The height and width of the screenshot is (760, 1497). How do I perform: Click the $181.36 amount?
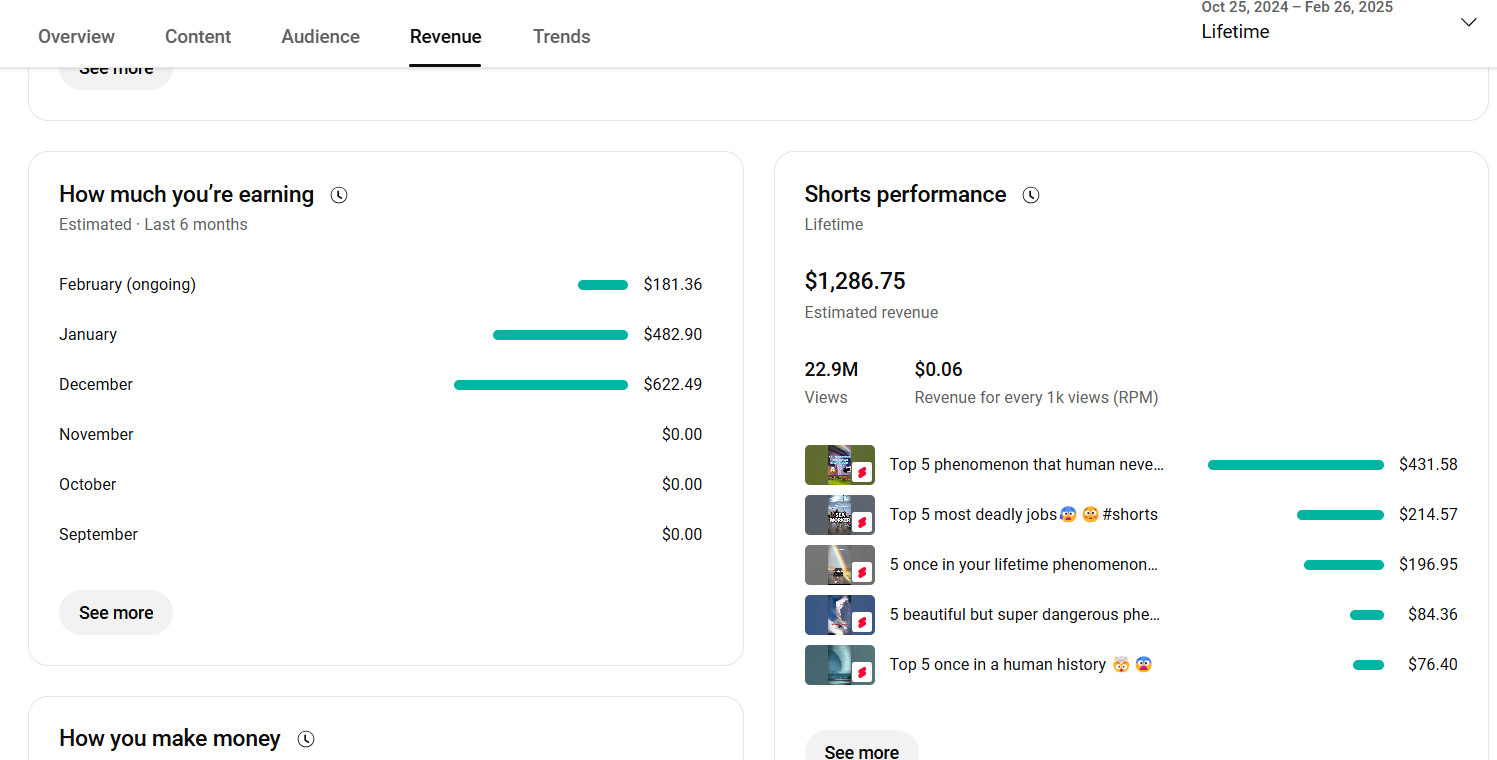(x=673, y=285)
